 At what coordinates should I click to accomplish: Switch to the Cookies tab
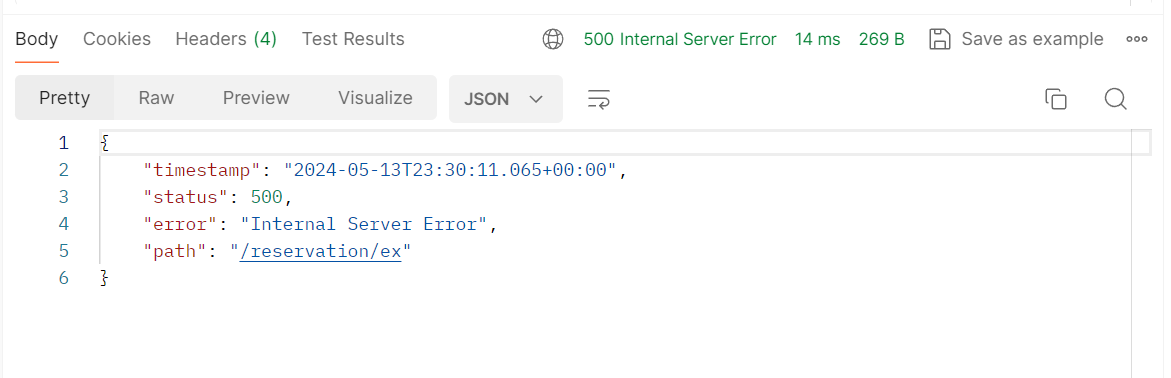point(117,39)
